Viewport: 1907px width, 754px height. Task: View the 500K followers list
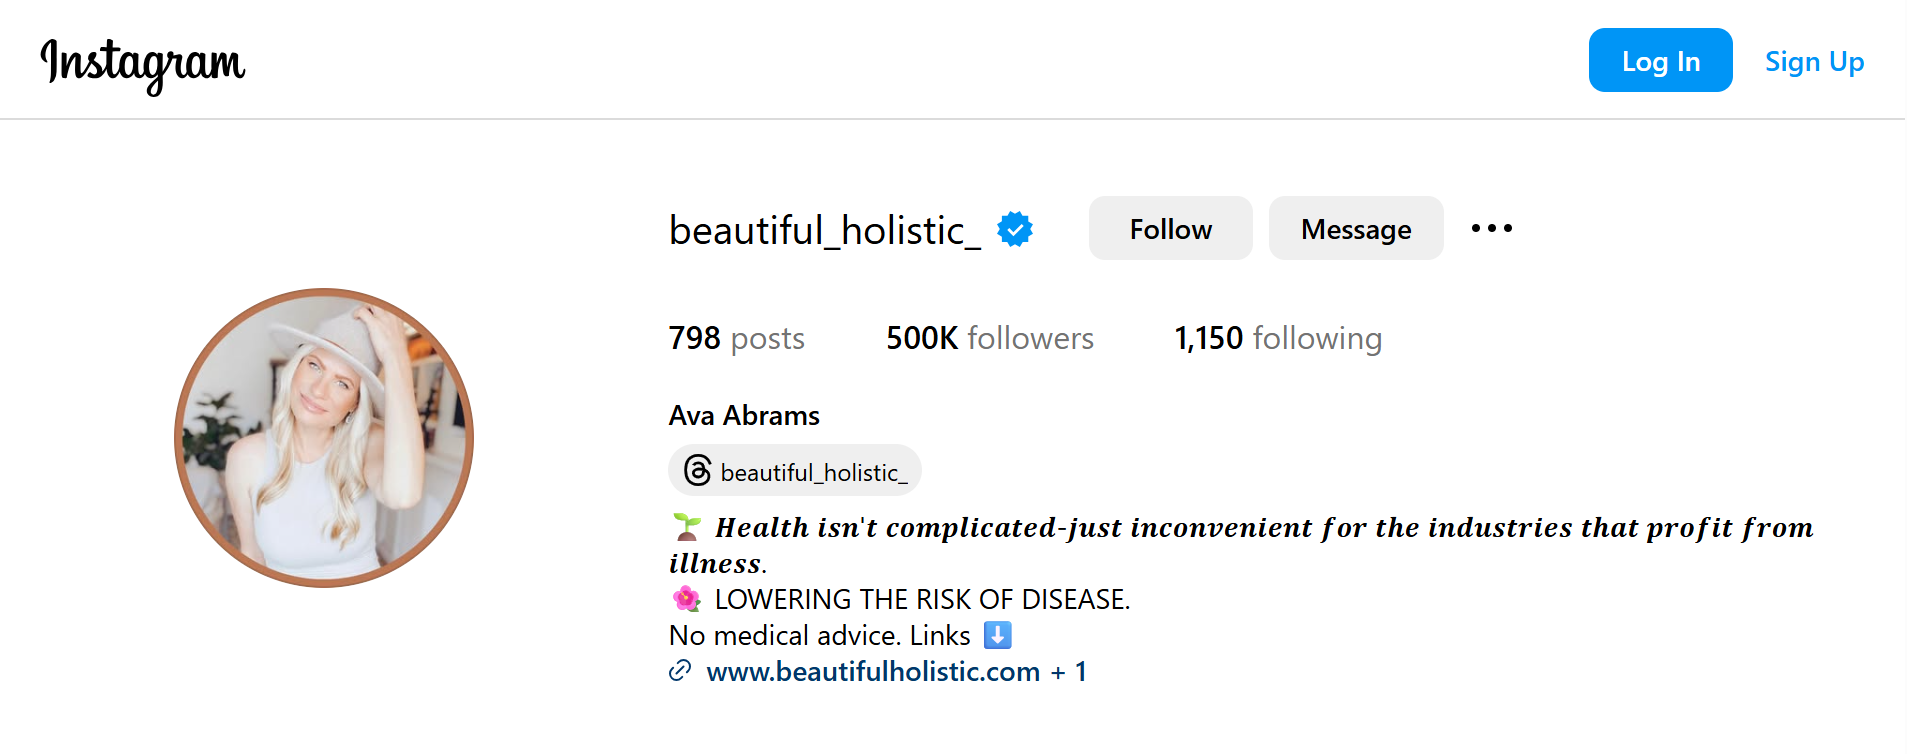(x=990, y=338)
